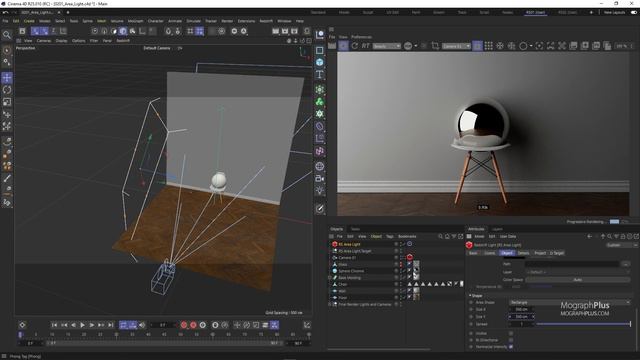Open the Beauty AOV dropdown in RenderView
The width and height of the screenshot is (640, 360).
(x=387, y=46)
